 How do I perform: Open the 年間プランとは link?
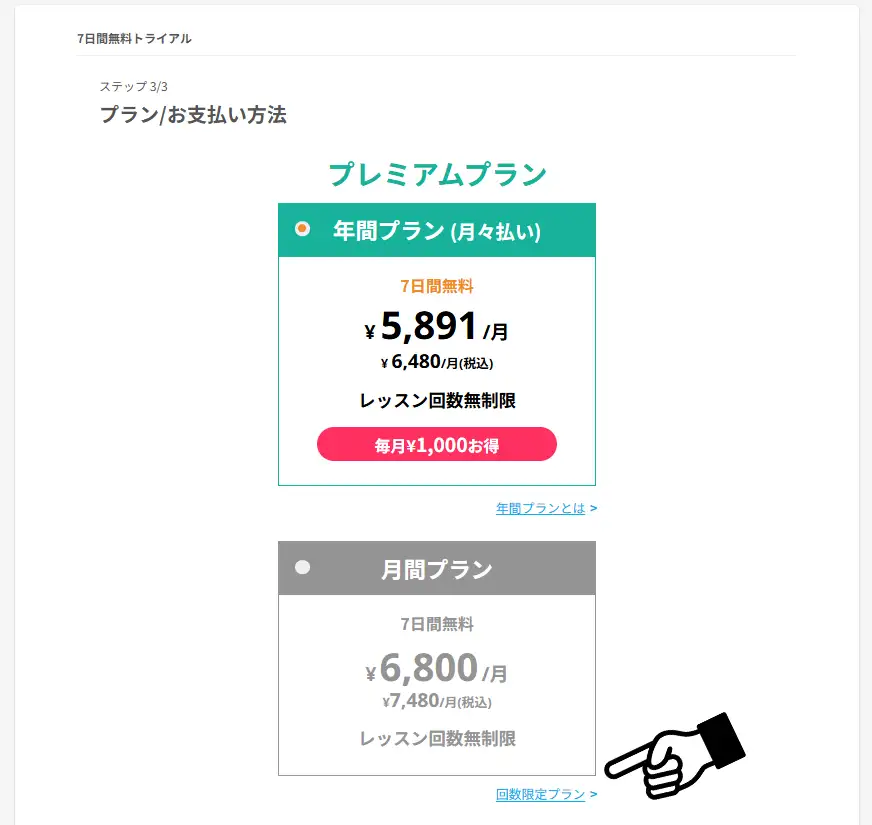(x=540, y=508)
